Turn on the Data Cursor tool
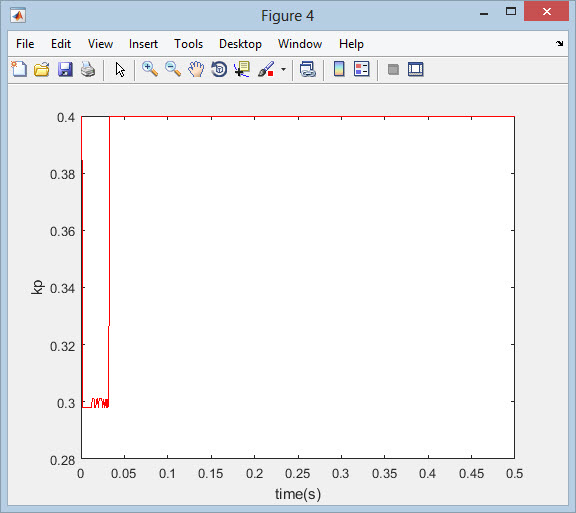 242,69
